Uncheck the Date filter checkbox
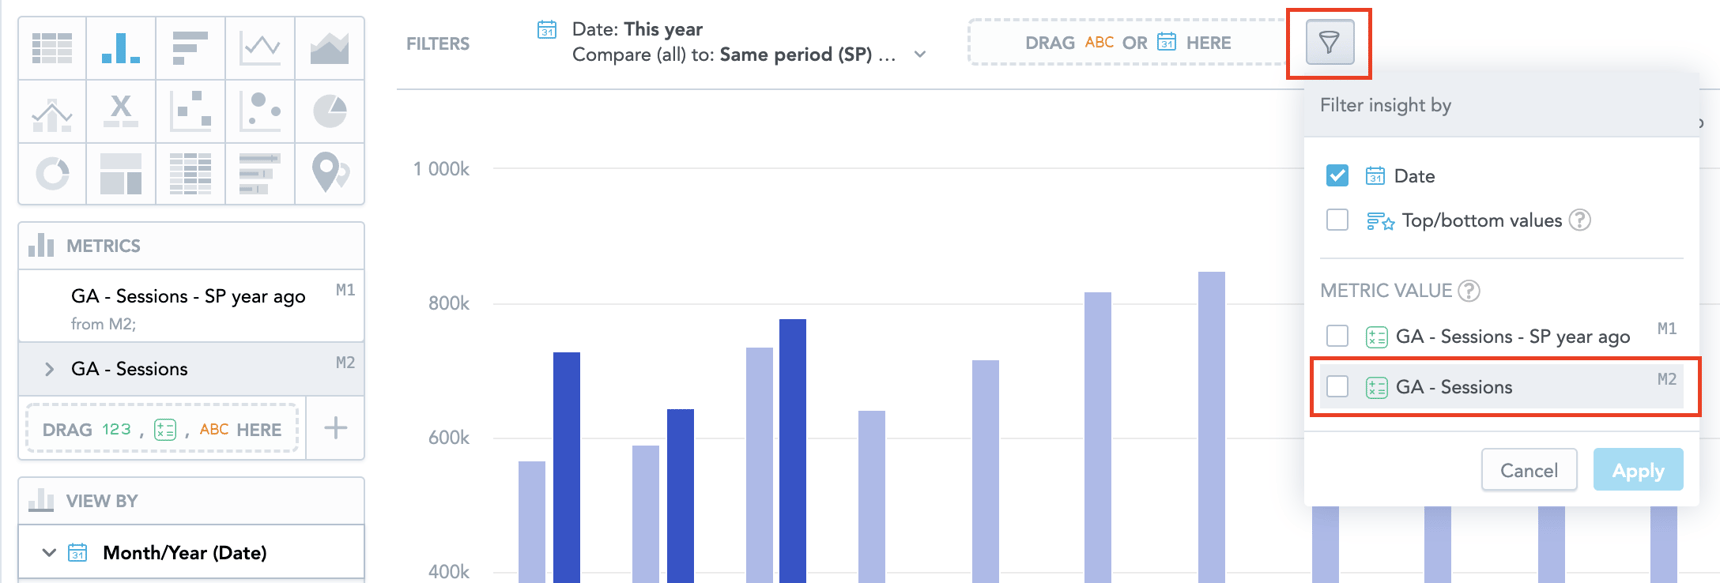 pyautogui.click(x=1337, y=175)
